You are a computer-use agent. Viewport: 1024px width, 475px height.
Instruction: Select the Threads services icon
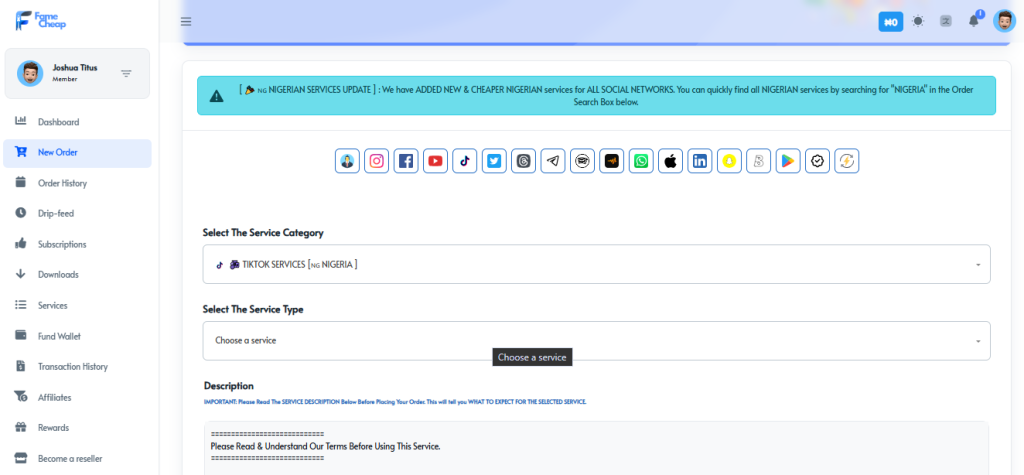coord(524,161)
